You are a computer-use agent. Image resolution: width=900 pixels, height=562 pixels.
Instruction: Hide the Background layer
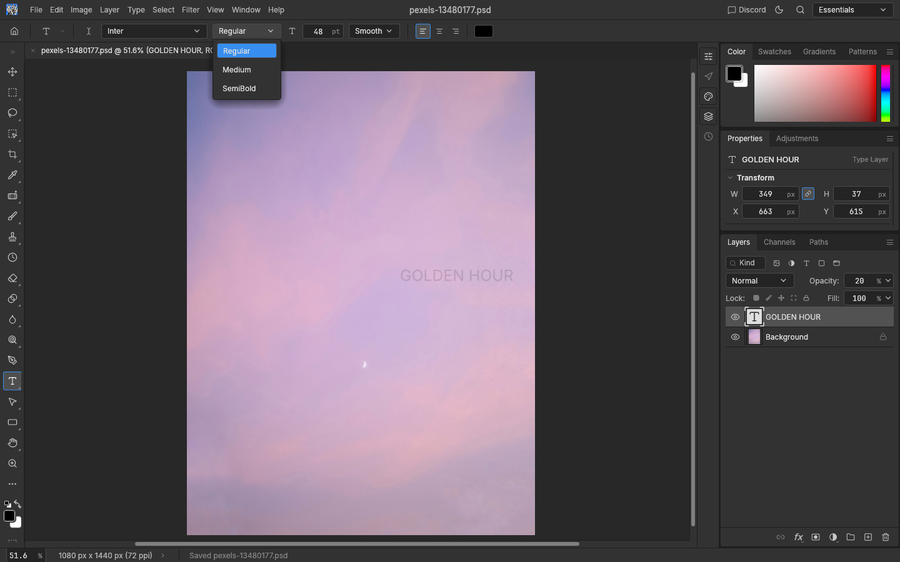coord(735,337)
